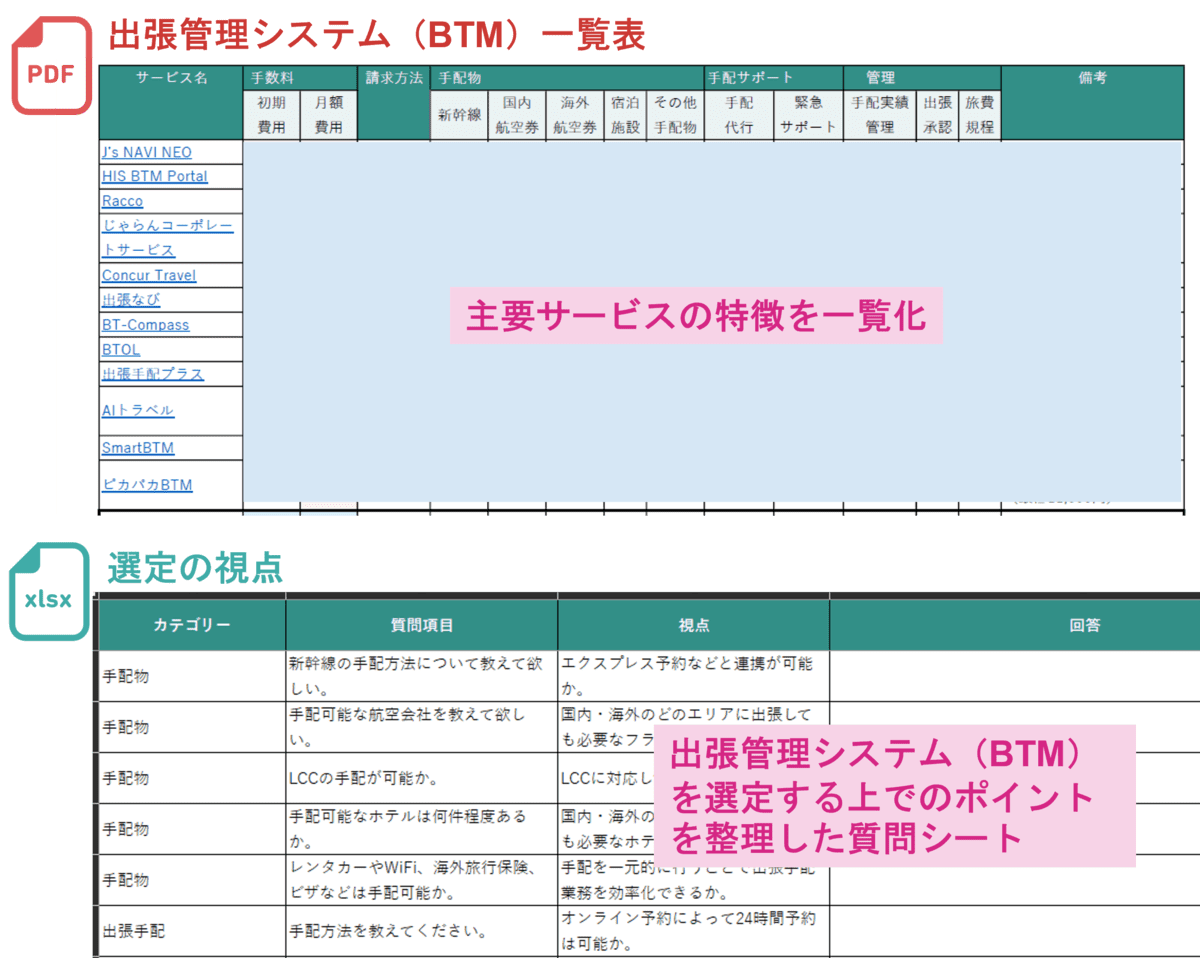Click the 出張手配プラス link

[x=152, y=374]
